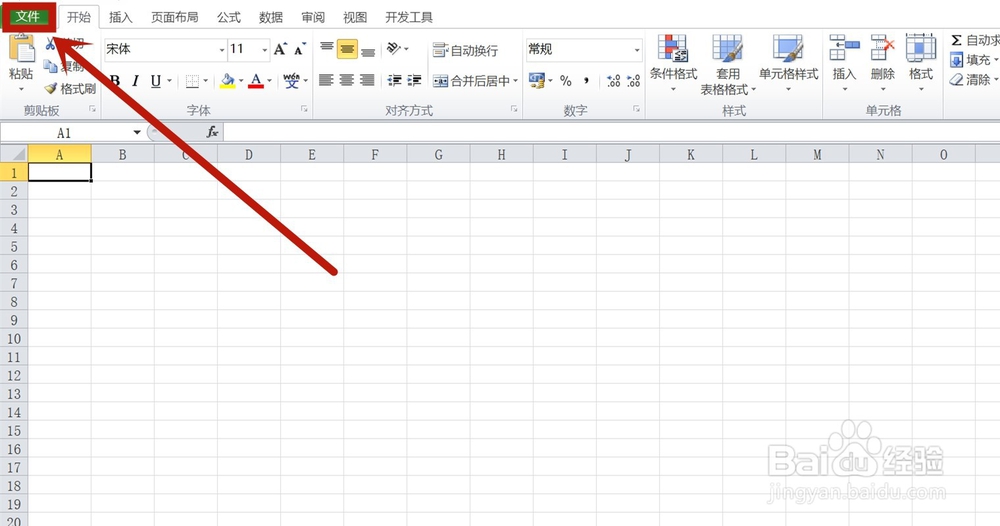The image size is (1000, 526).
Task: Expand the Alignment group dialog launcher
Action: tap(514, 110)
